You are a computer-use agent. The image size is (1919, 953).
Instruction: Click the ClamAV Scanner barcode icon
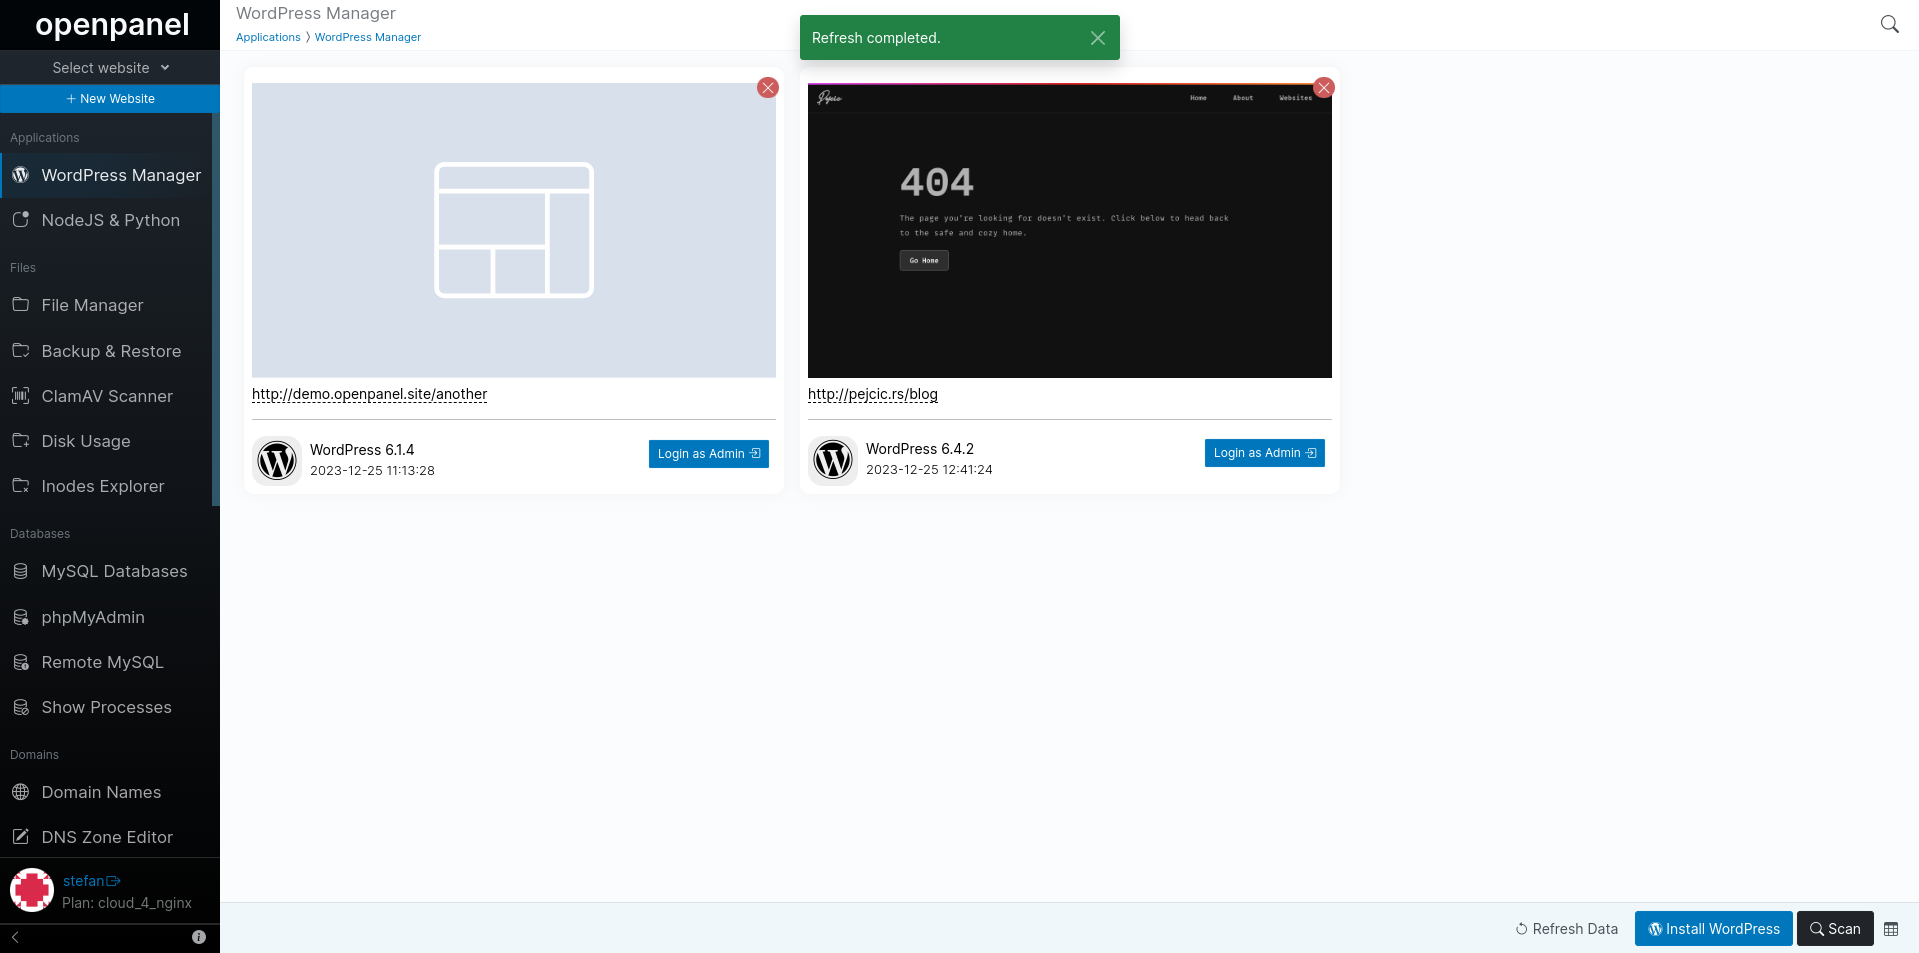coord(20,396)
